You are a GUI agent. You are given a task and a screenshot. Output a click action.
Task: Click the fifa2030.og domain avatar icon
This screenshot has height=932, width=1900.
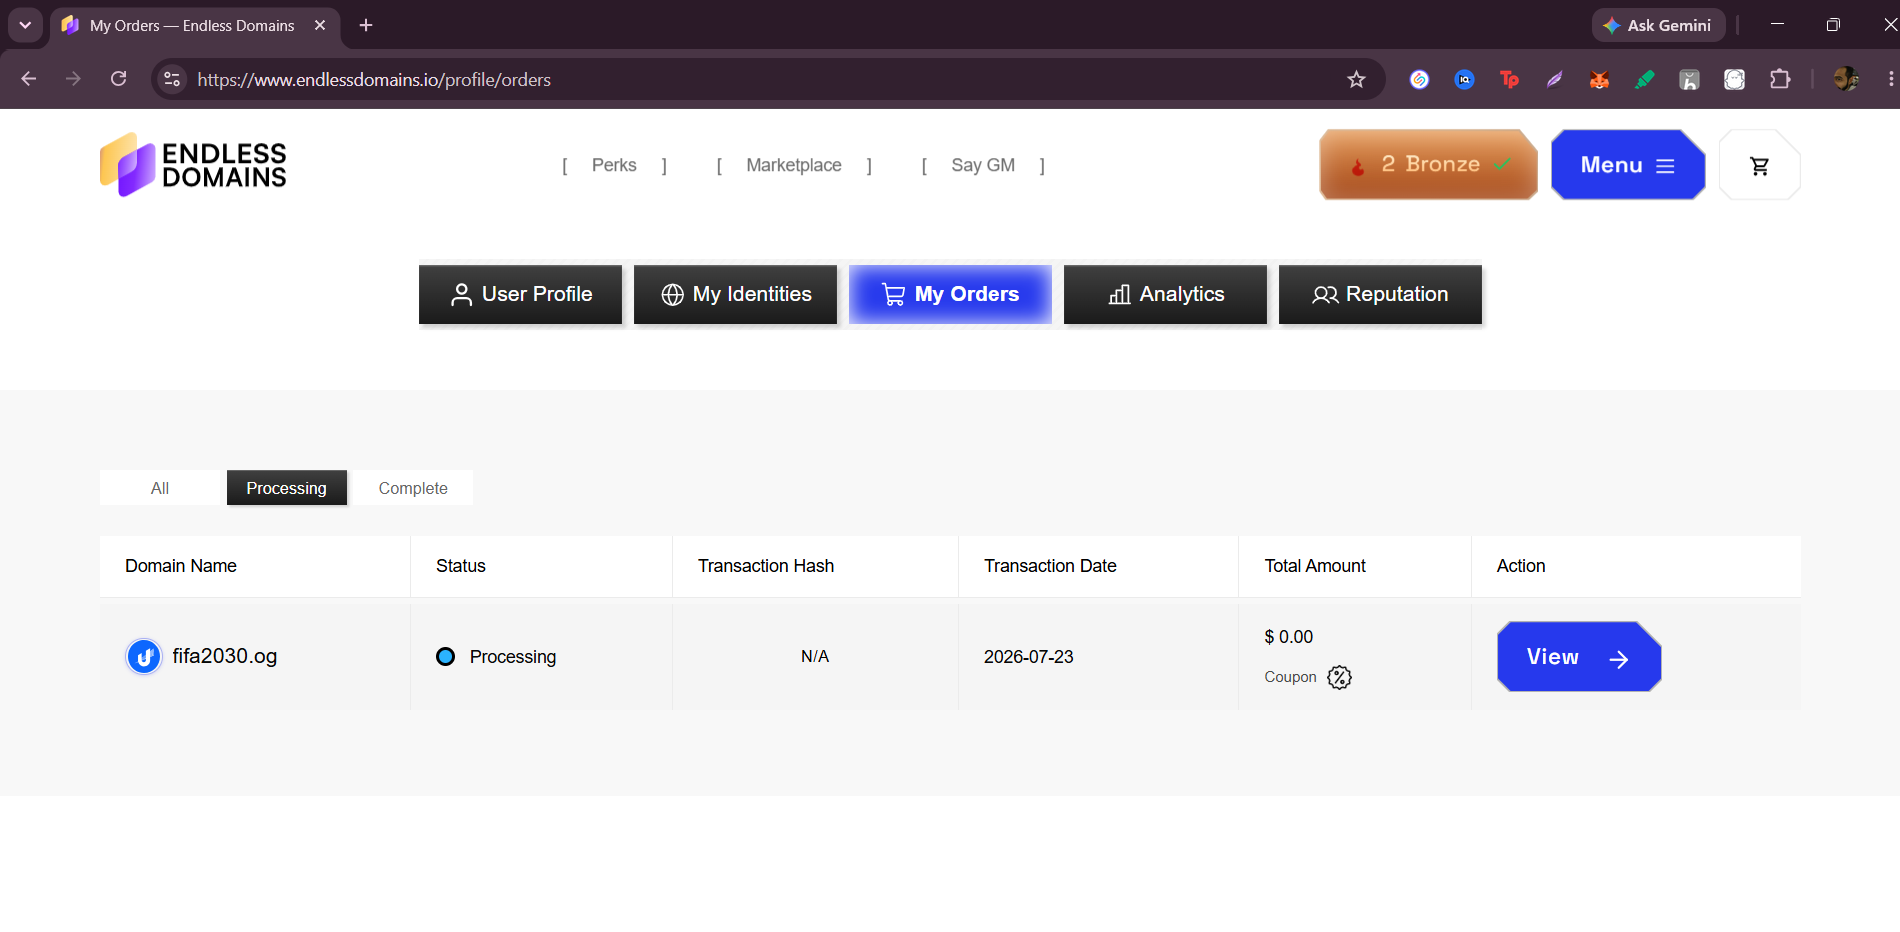click(x=144, y=657)
